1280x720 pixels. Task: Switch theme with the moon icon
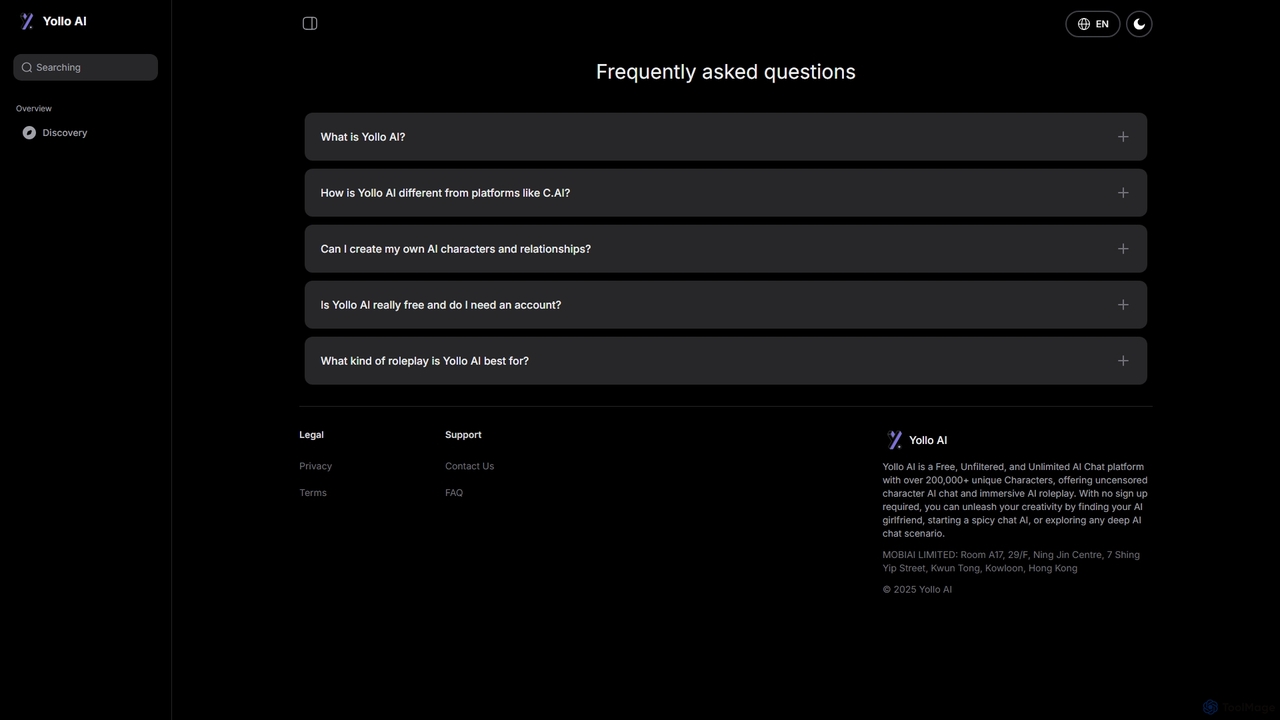click(x=1139, y=24)
